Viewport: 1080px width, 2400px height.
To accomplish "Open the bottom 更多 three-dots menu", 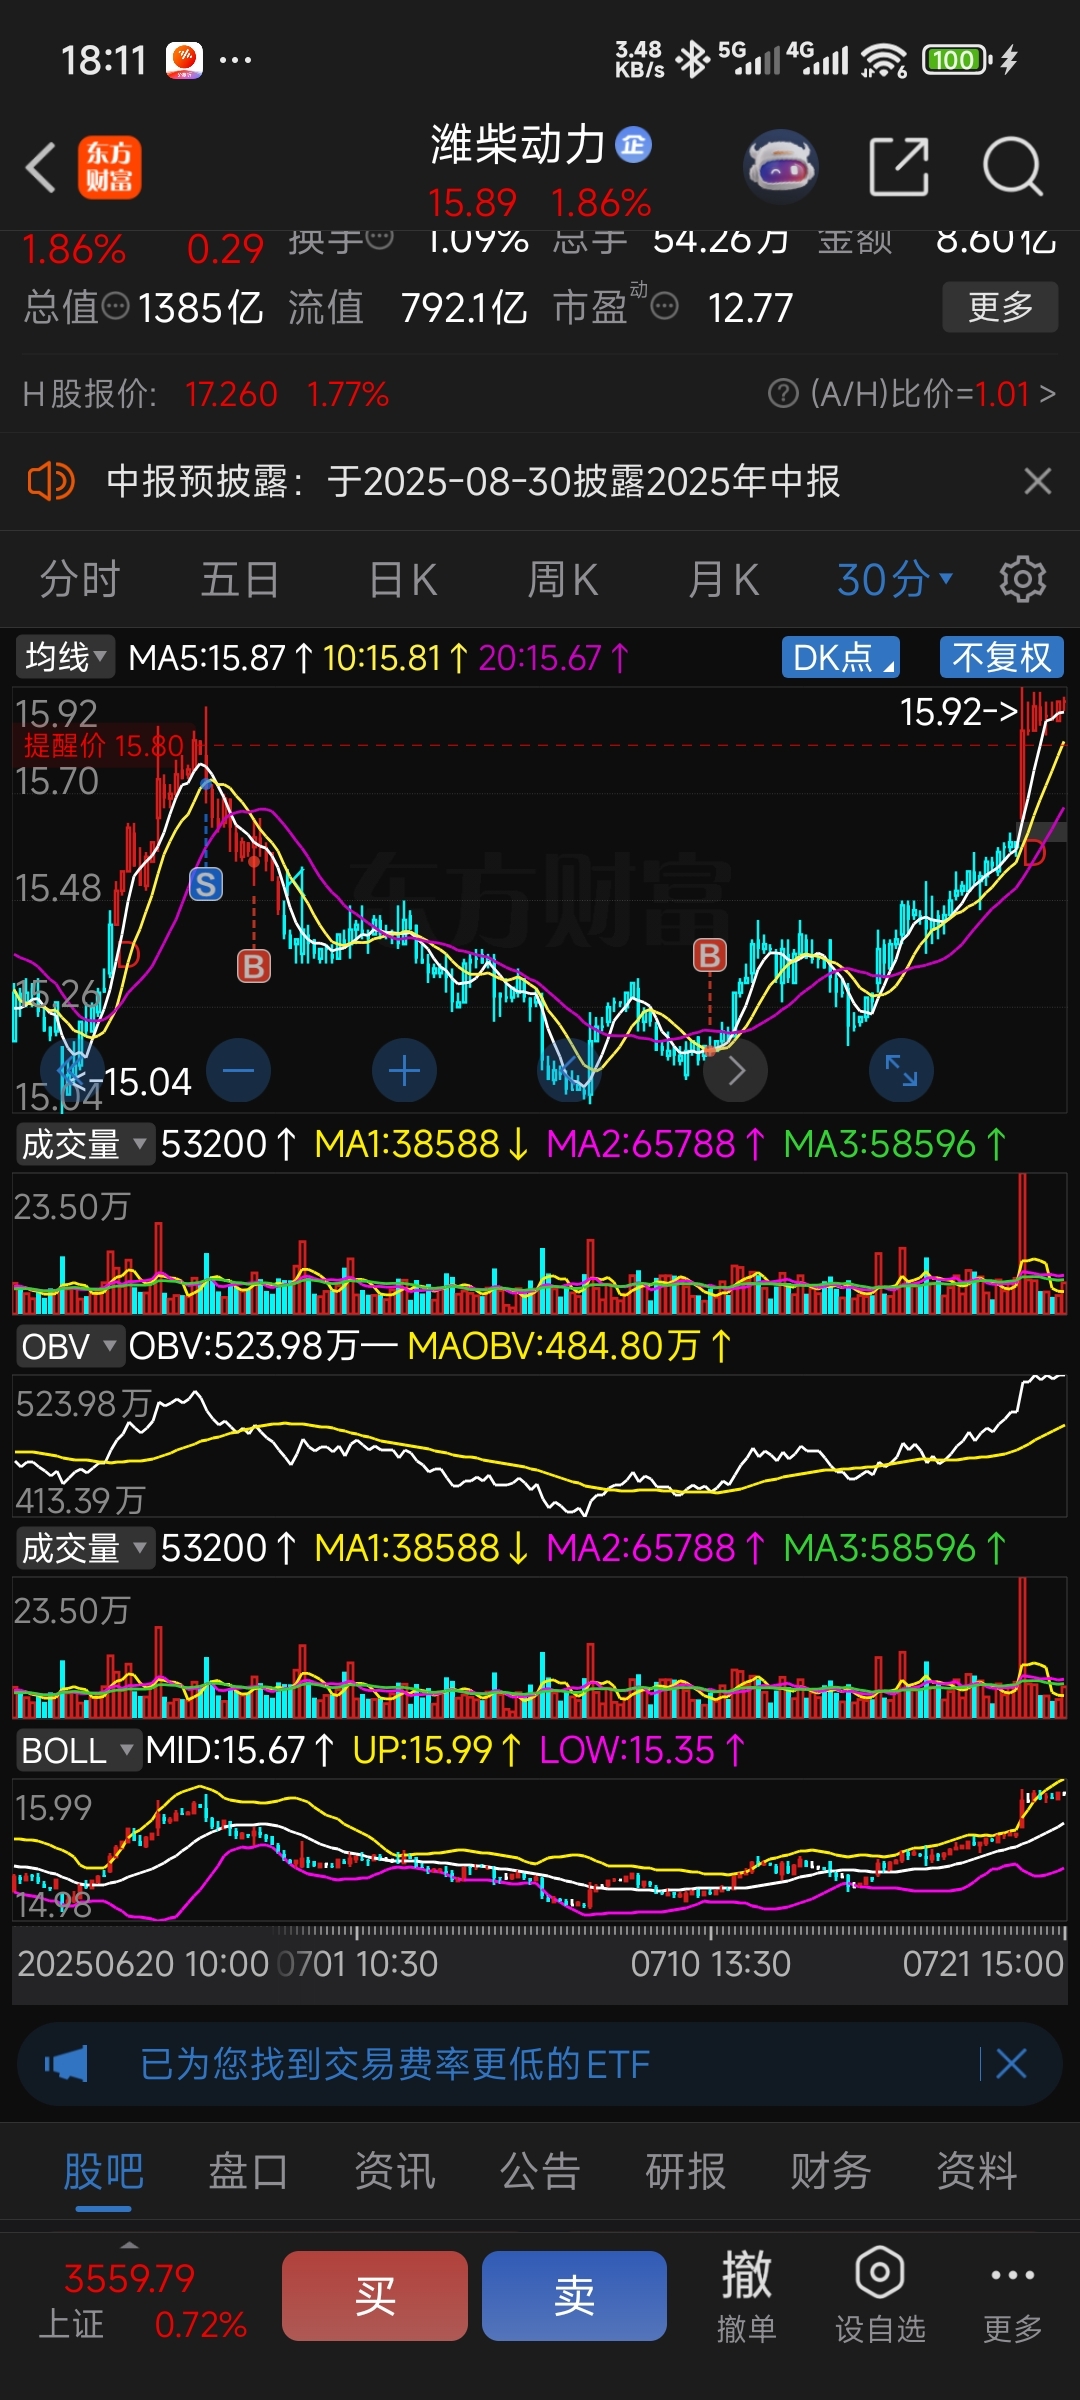I will (1012, 2295).
